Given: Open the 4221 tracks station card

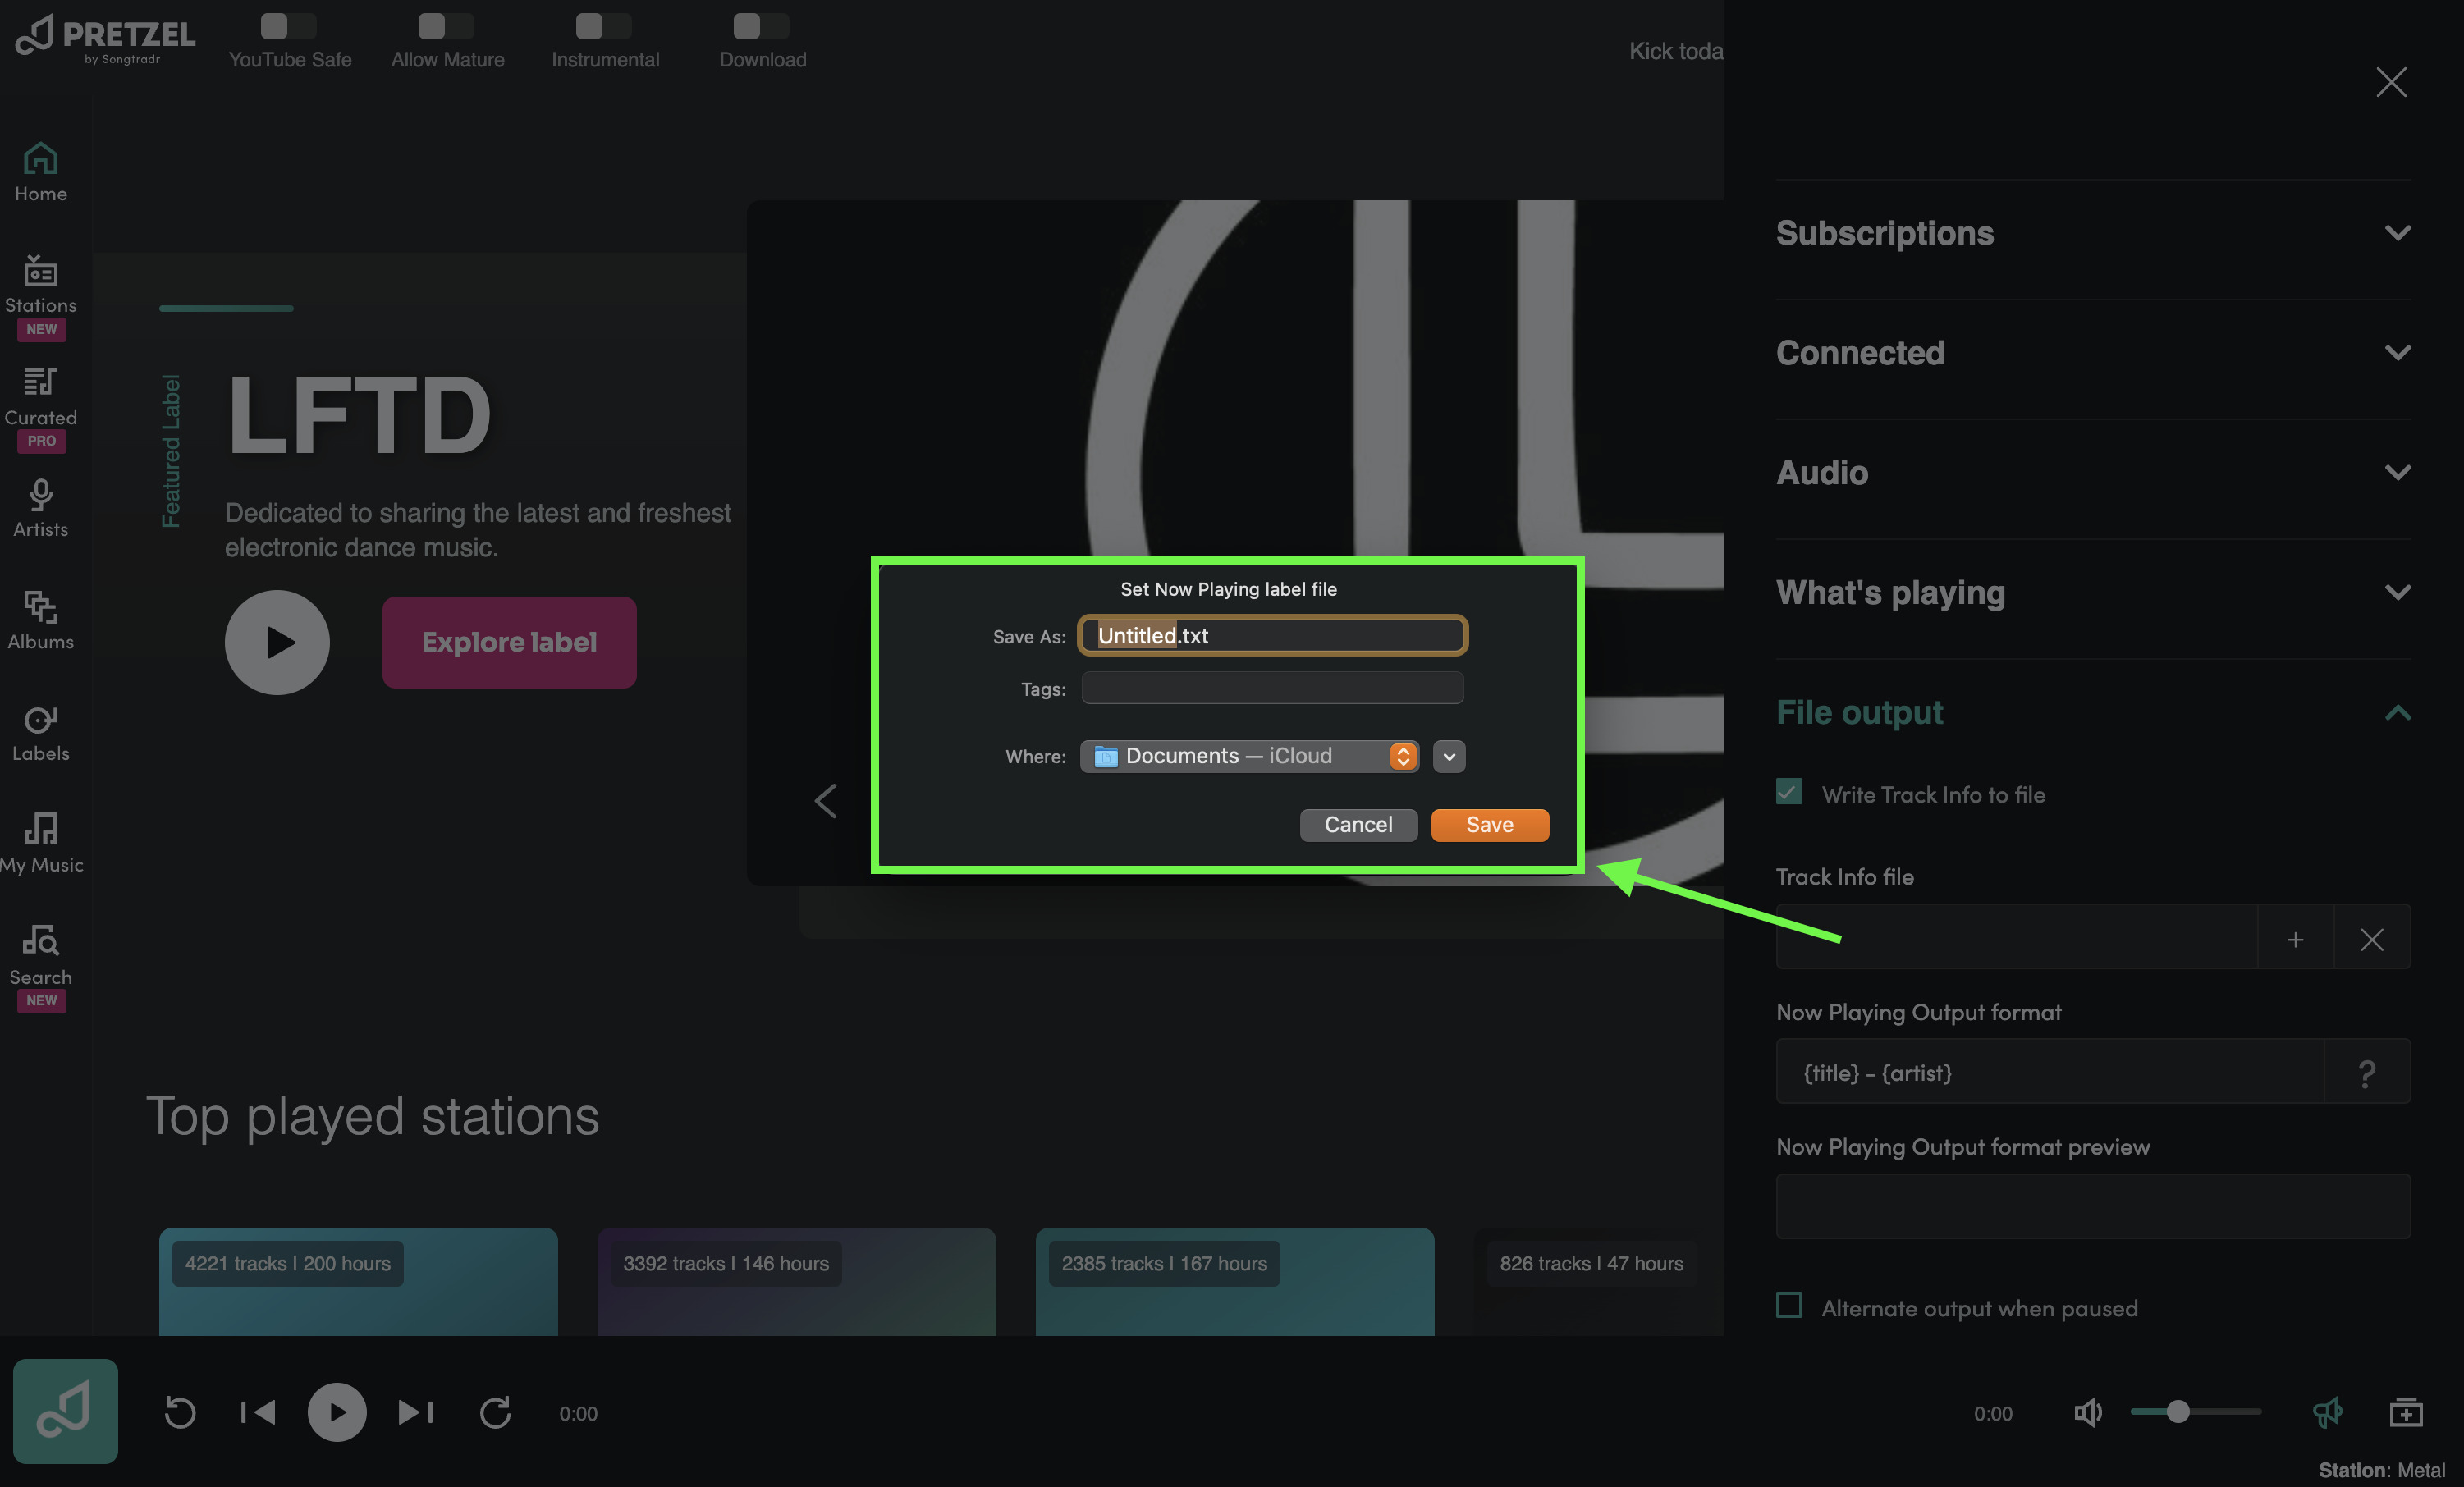Looking at the screenshot, I should pos(358,1282).
